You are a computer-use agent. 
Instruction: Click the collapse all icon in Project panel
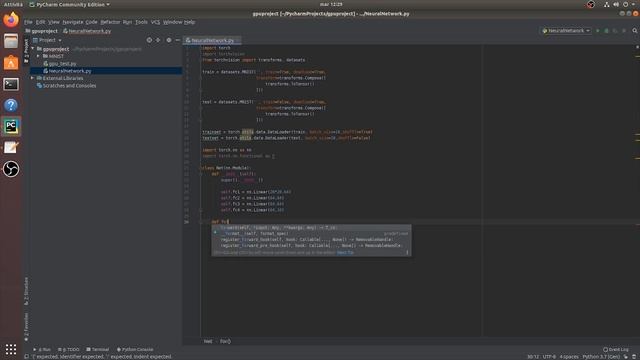point(158,40)
